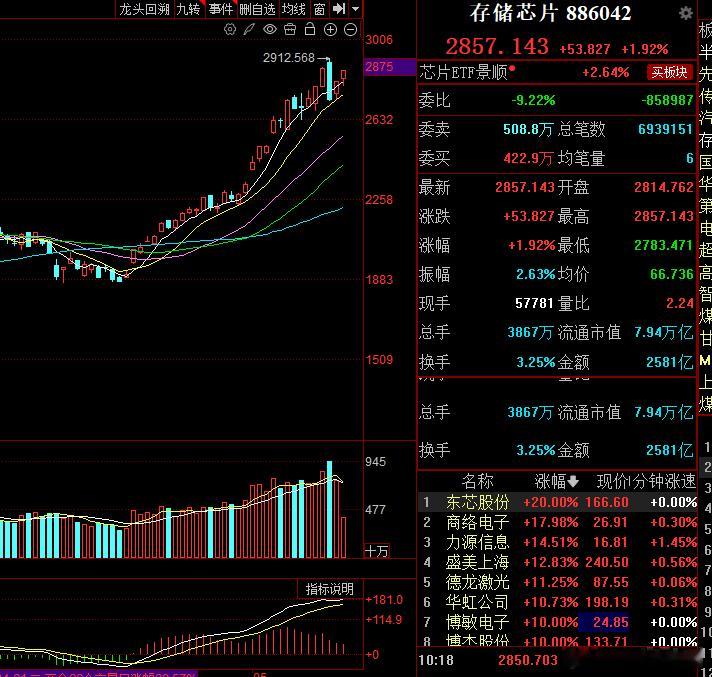Screen dimensions: 712x677
Task: Click the 10:18 time tick entry
Action: click(x=435, y=660)
